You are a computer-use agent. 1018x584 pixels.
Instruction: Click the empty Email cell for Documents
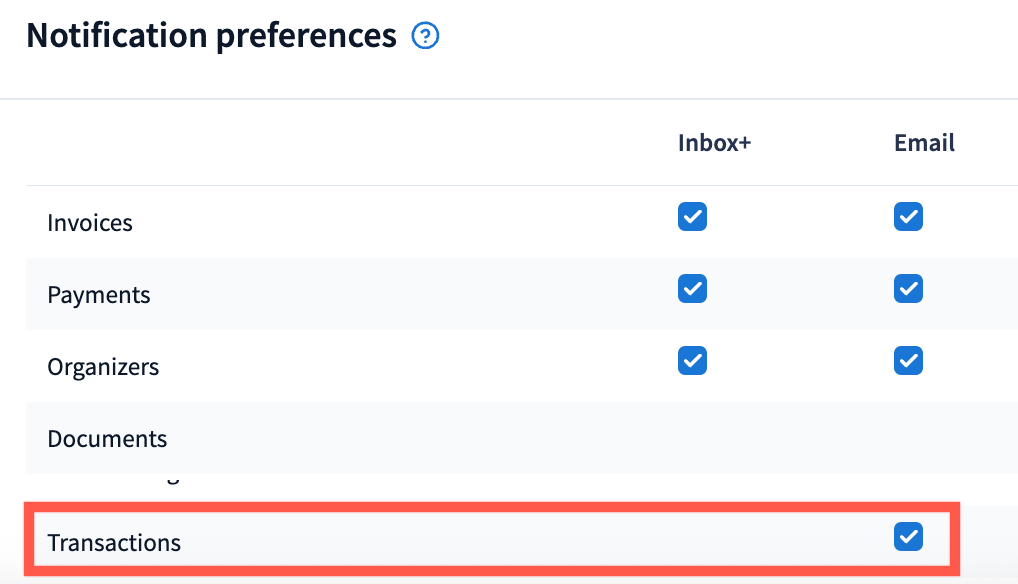pyautogui.click(x=908, y=439)
